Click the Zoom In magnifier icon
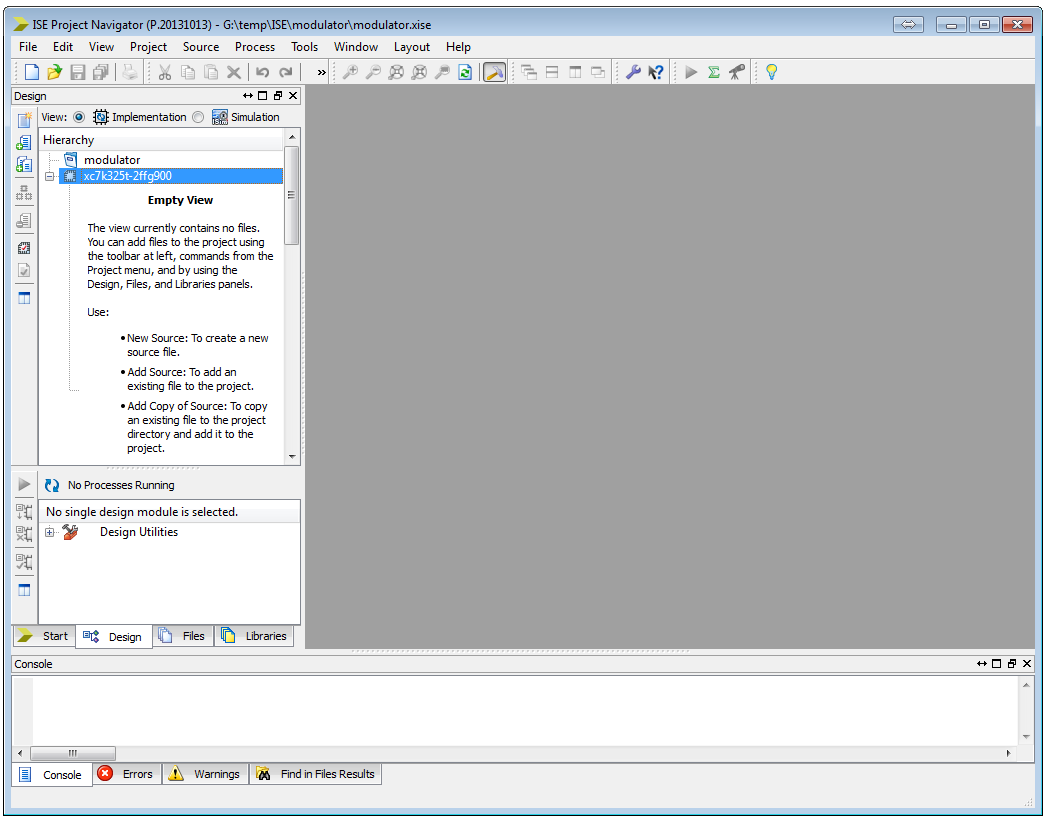 tap(350, 72)
